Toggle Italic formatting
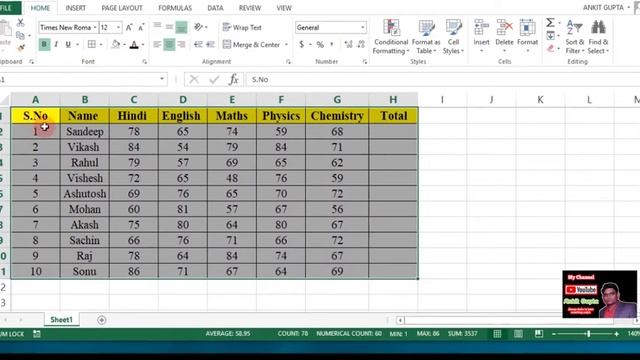 (x=56, y=44)
